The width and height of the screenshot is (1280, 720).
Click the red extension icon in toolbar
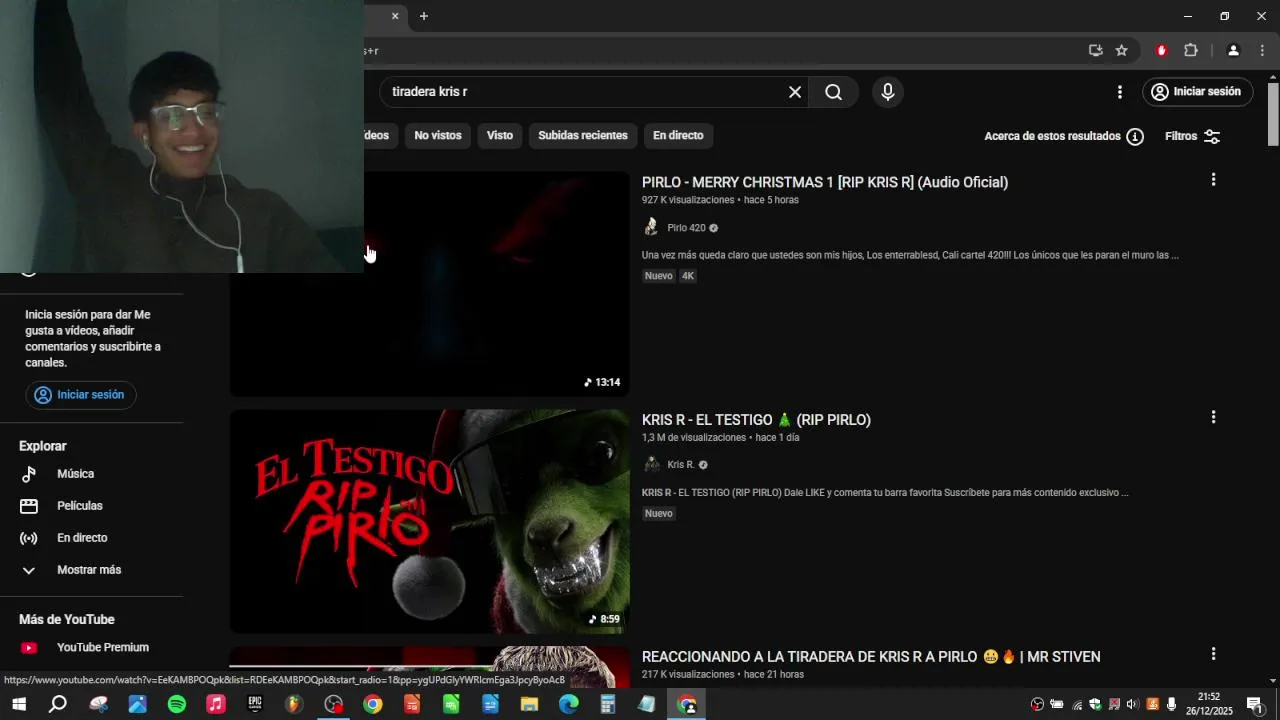[1161, 51]
